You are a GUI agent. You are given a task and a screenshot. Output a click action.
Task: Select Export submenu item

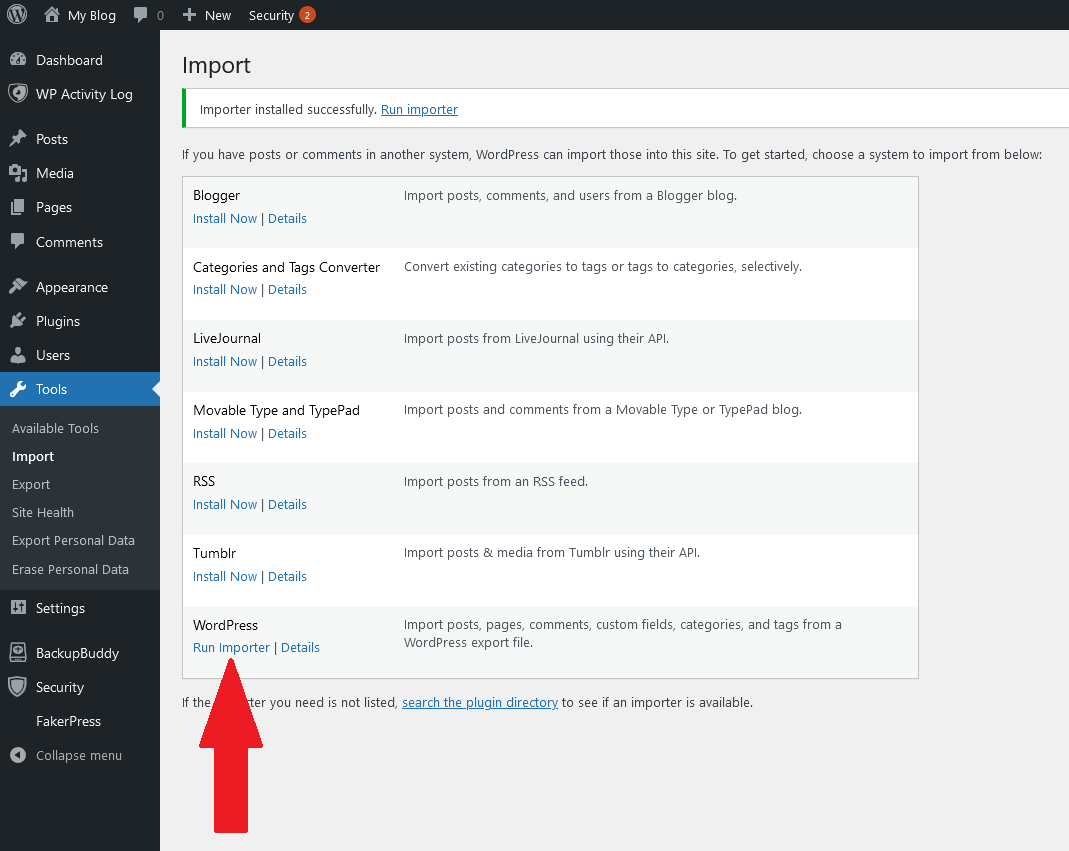[x=31, y=484]
